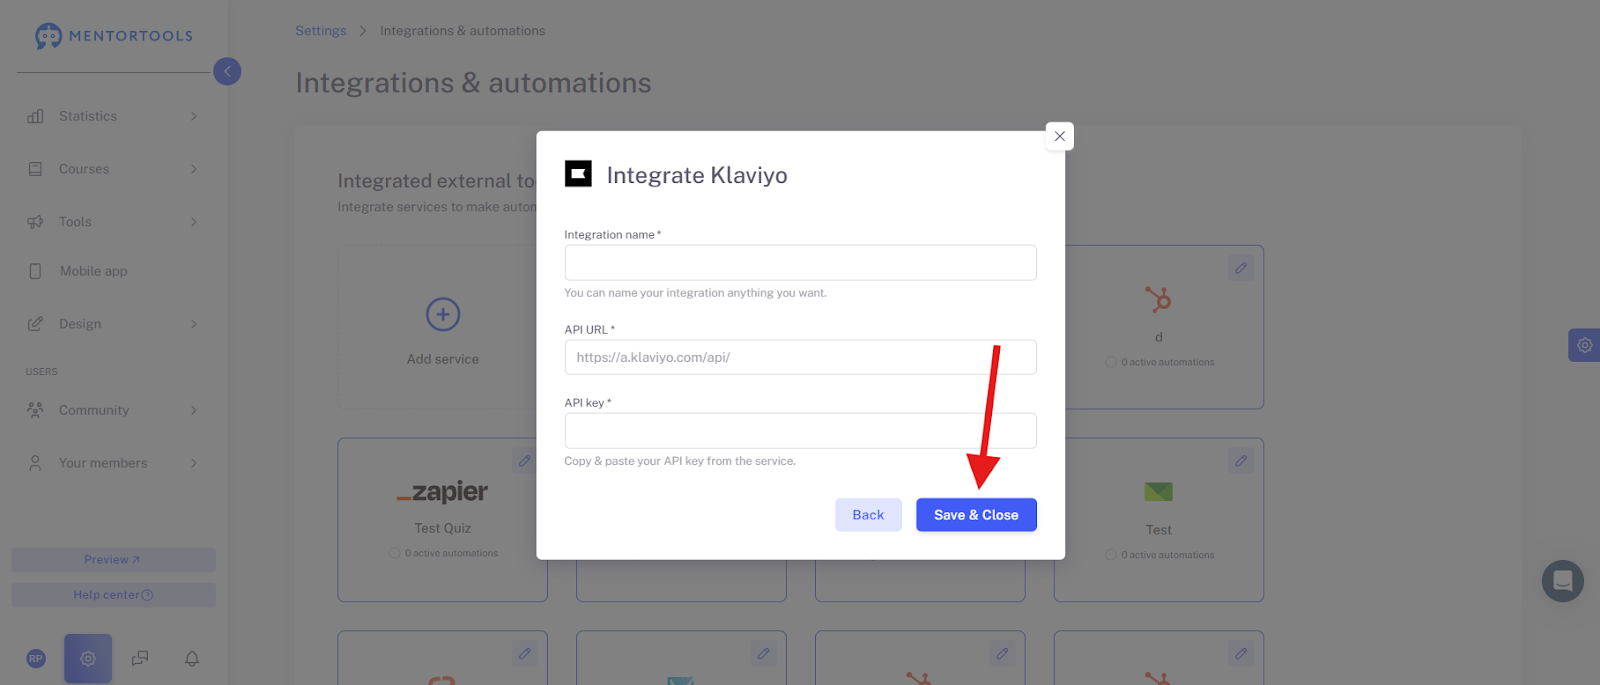The width and height of the screenshot is (1600, 685).
Task: Click the Your members person icon
Action: click(x=35, y=463)
